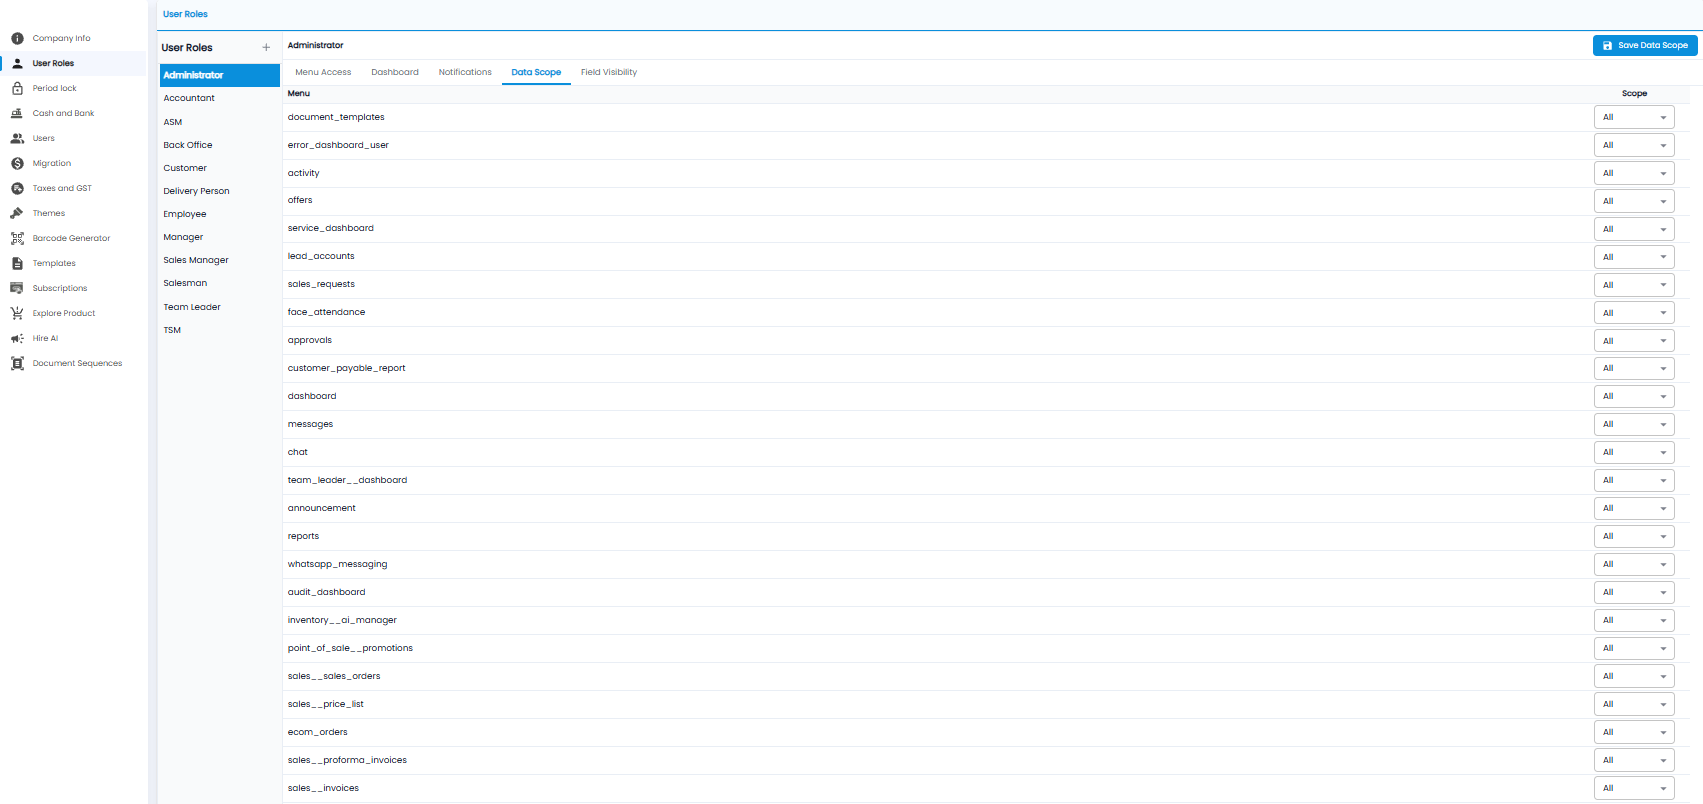Open scope dropdown for audit_dashboard
Screen dimensions: 1703x804
[1634, 592]
